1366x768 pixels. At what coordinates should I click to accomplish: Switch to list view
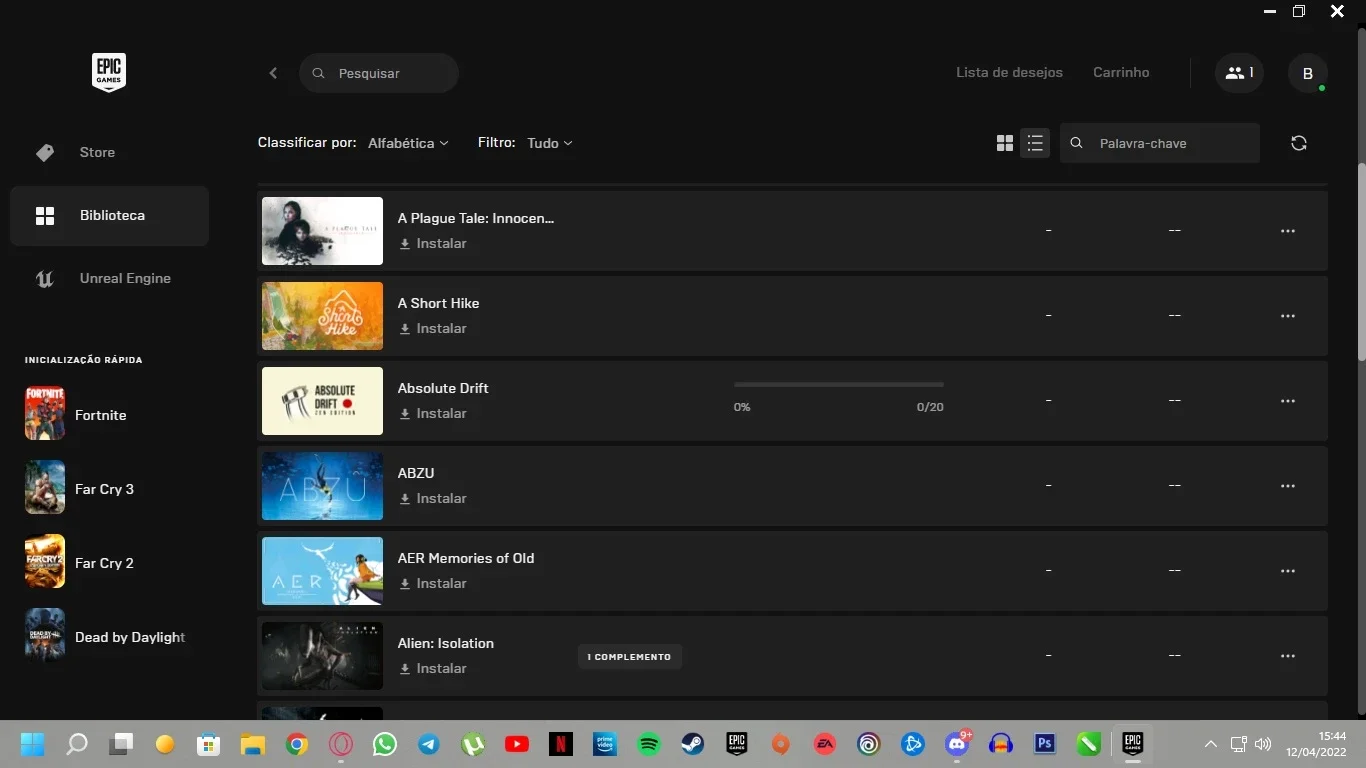1035,143
